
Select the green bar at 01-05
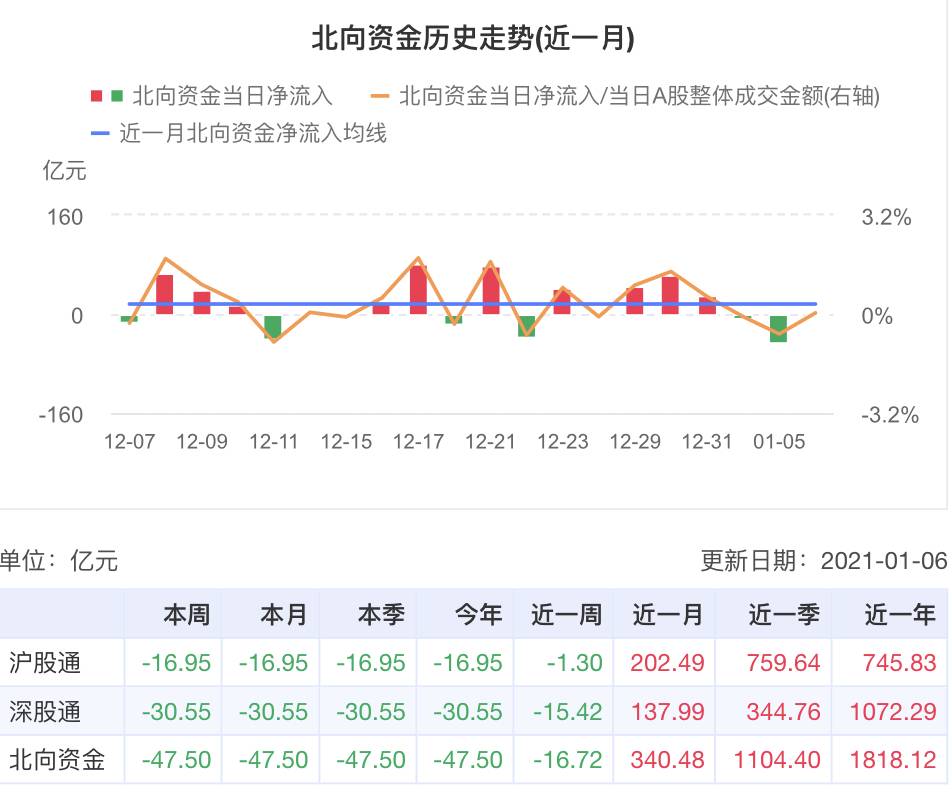778,329
